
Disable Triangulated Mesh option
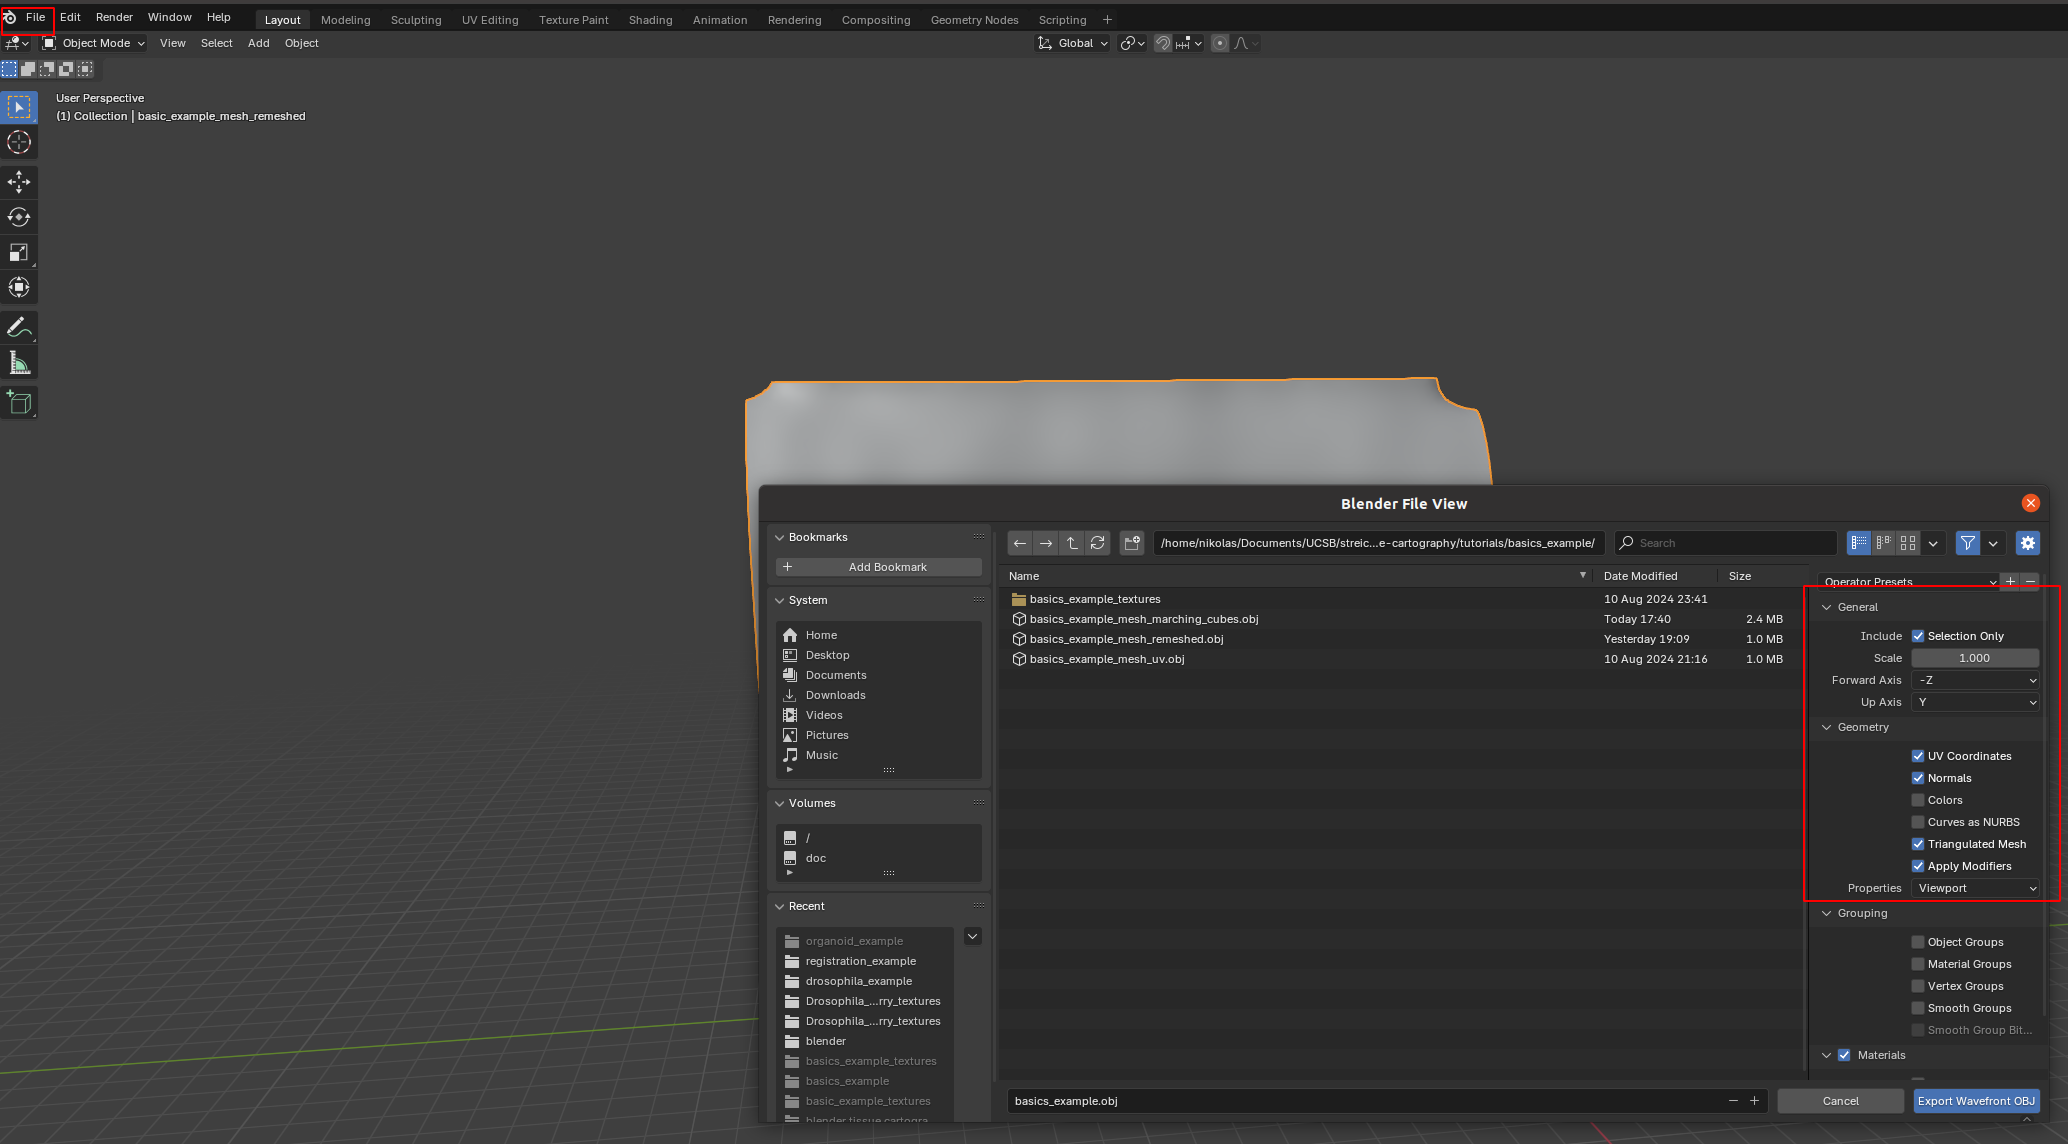1918,844
